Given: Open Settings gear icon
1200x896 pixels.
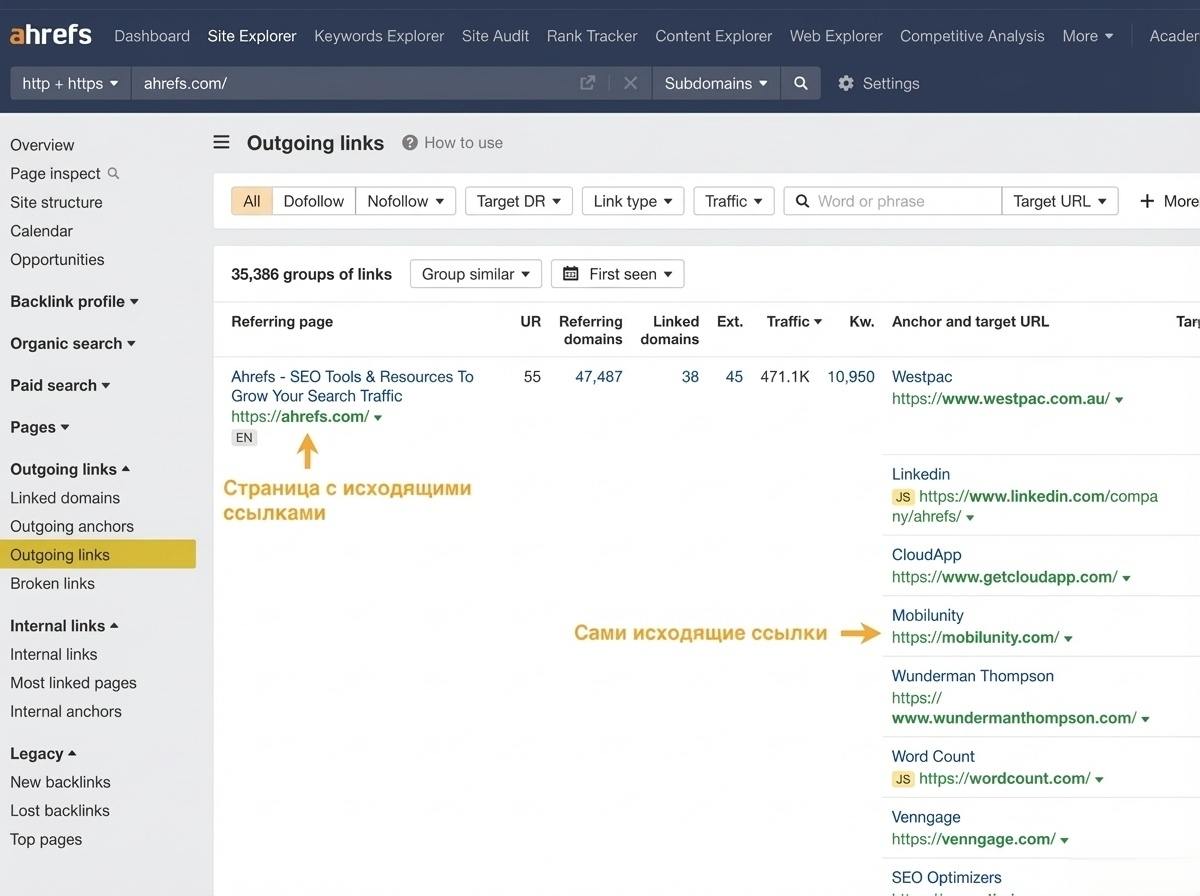Looking at the screenshot, I should (846, 84).
